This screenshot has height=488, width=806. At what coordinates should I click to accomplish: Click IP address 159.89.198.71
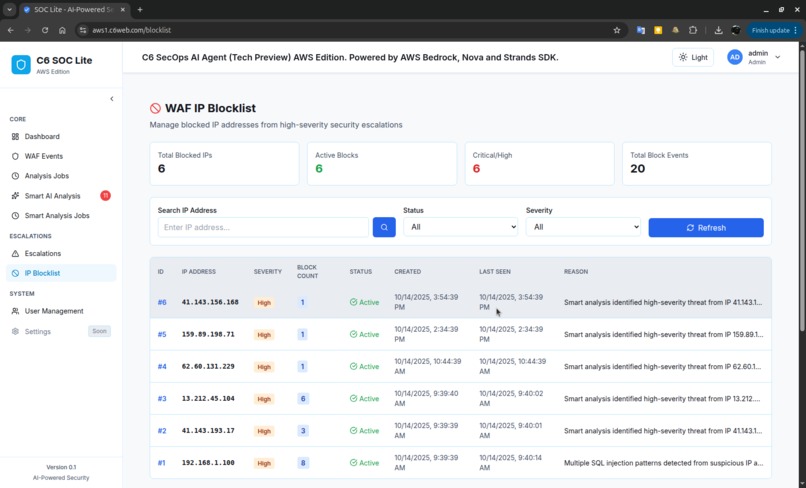208,334
